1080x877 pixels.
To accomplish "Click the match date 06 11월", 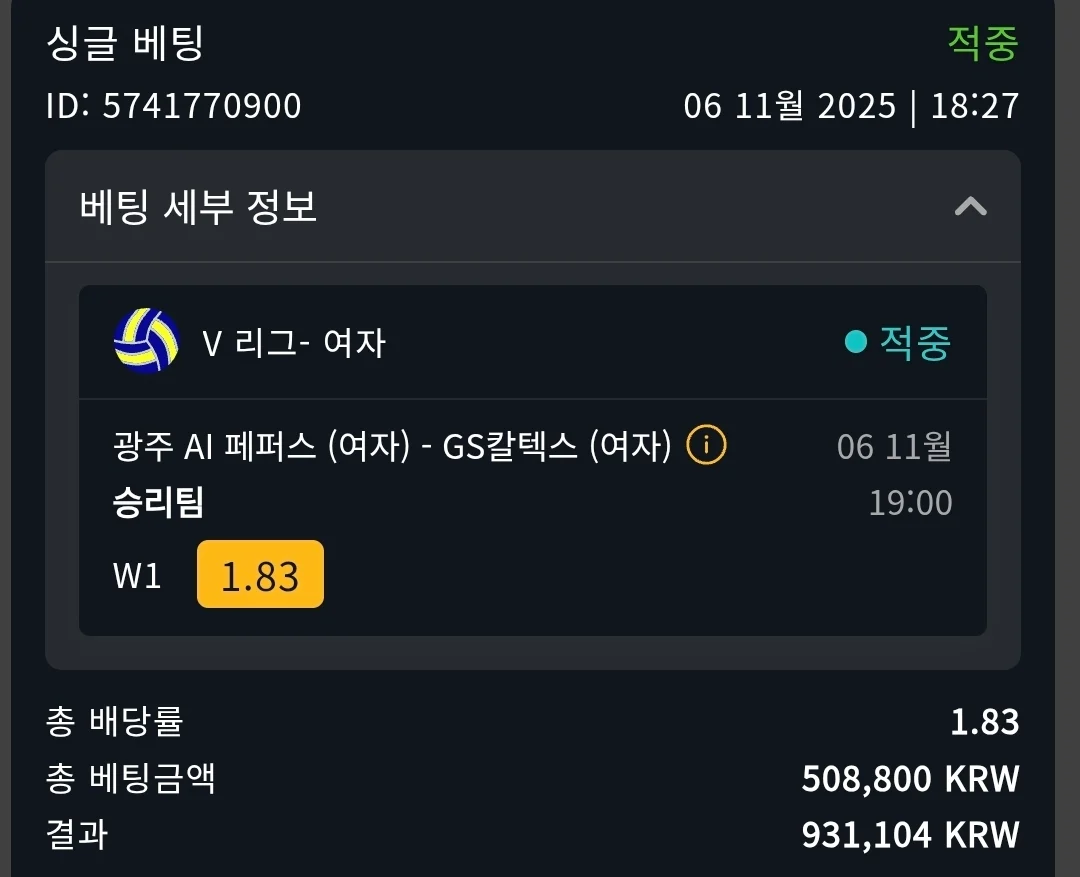I will pyautogui.click(x=894, y=446).
